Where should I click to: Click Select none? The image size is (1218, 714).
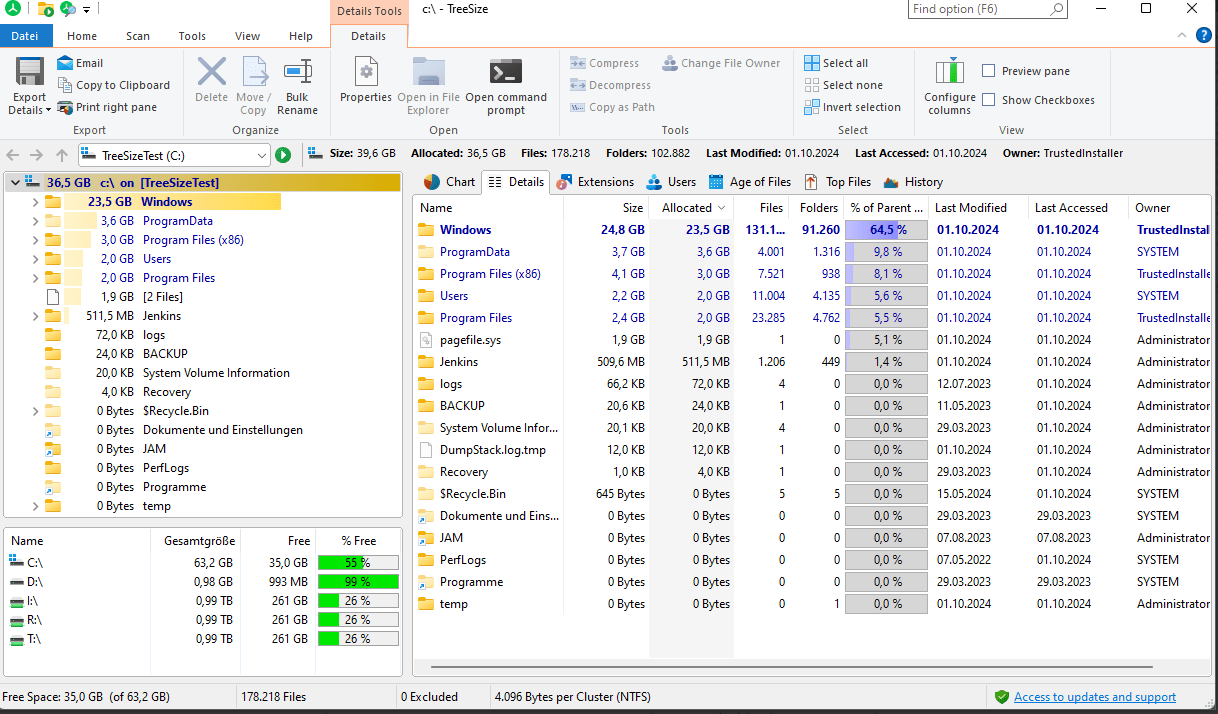click(843, 85)
